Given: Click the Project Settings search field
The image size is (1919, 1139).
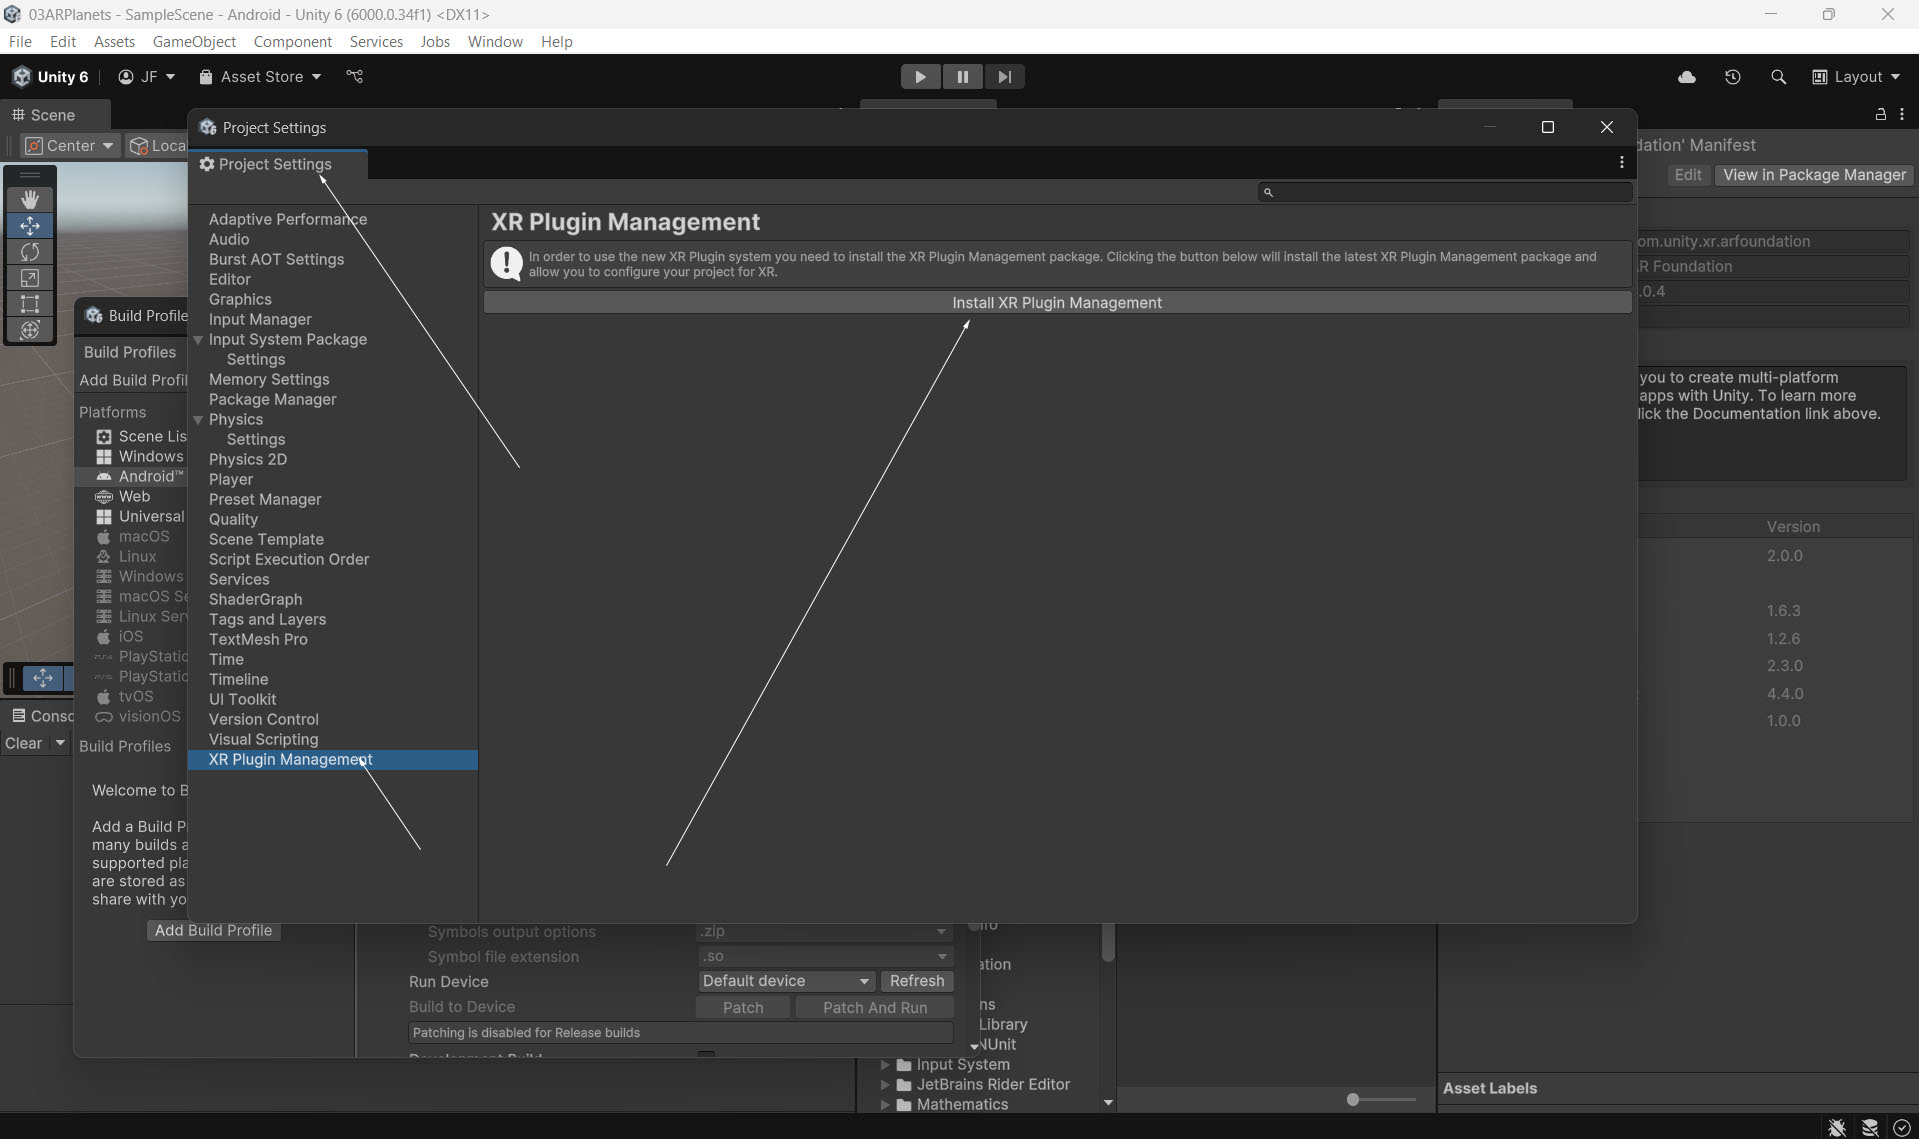Looking at the screenshot, I should click(x=1445, y=192).
